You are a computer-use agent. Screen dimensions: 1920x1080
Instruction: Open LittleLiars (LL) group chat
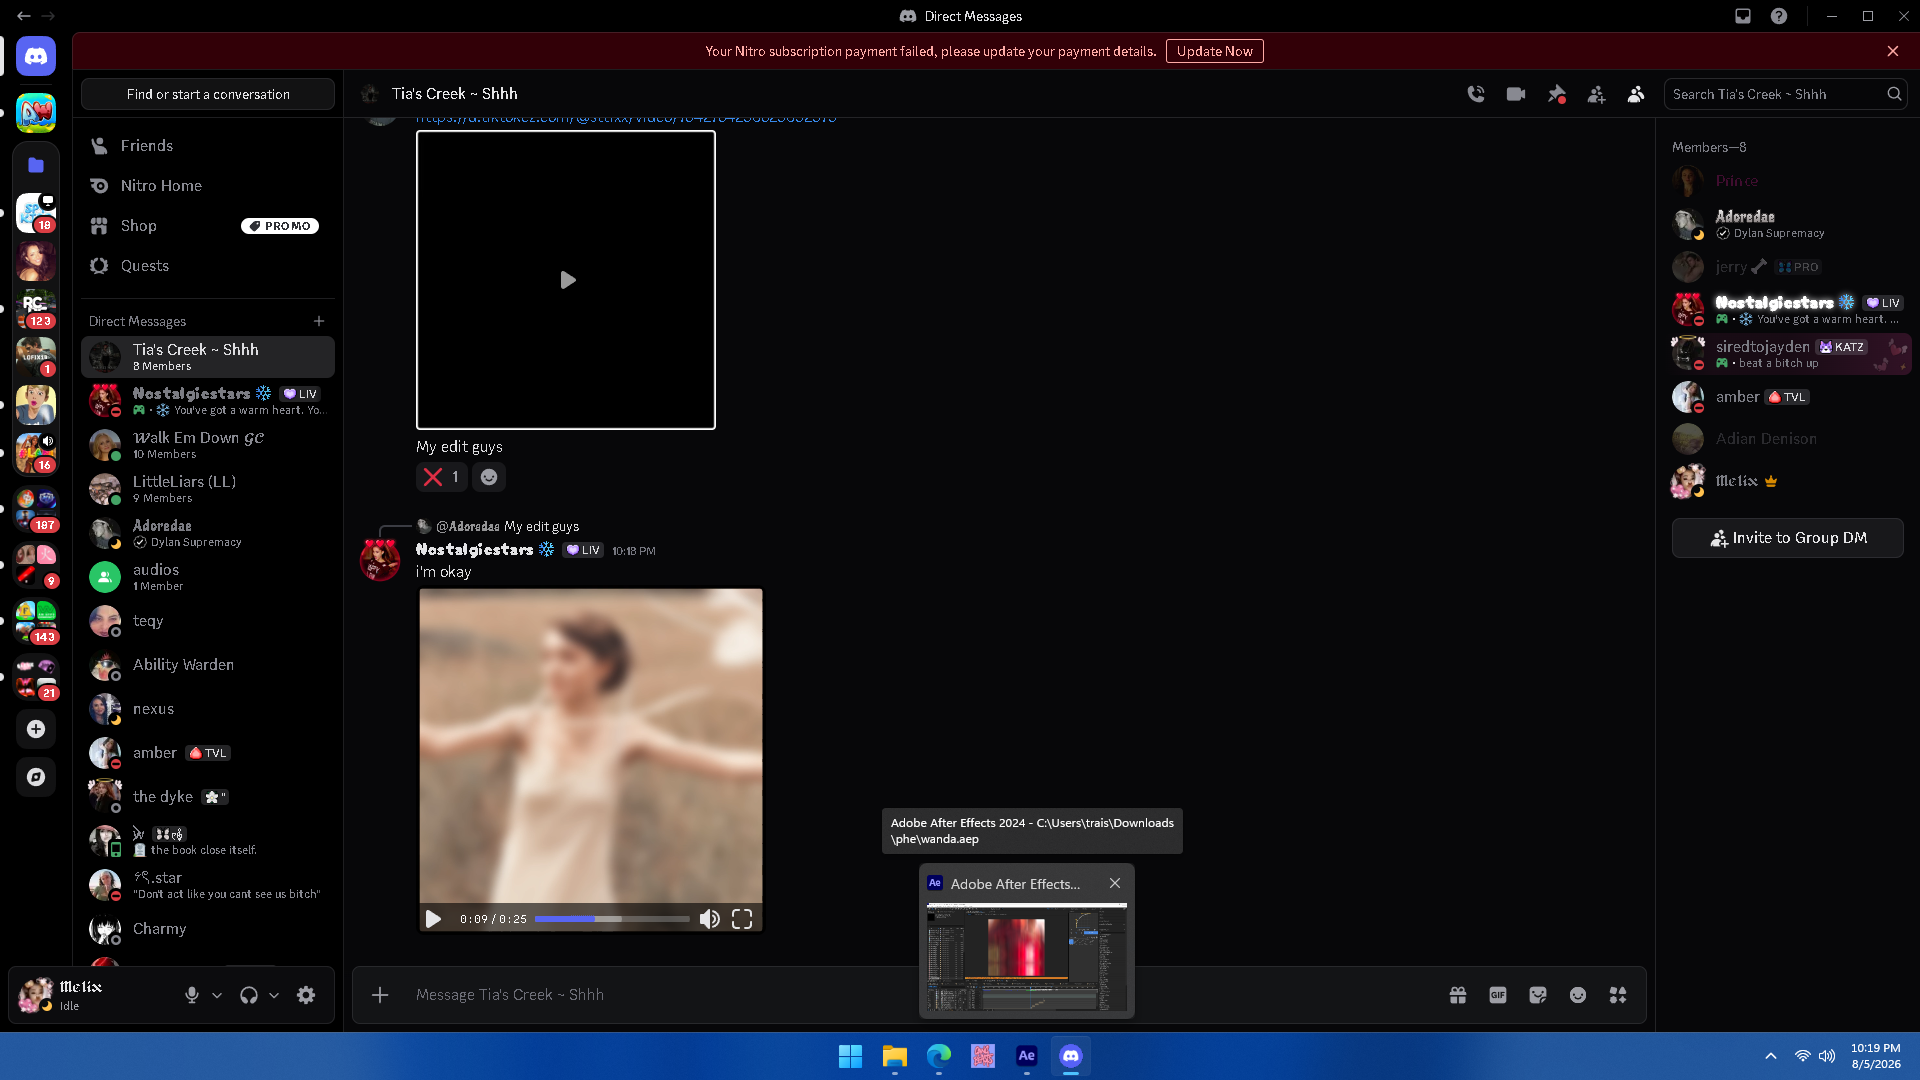[x=208, y=489]
